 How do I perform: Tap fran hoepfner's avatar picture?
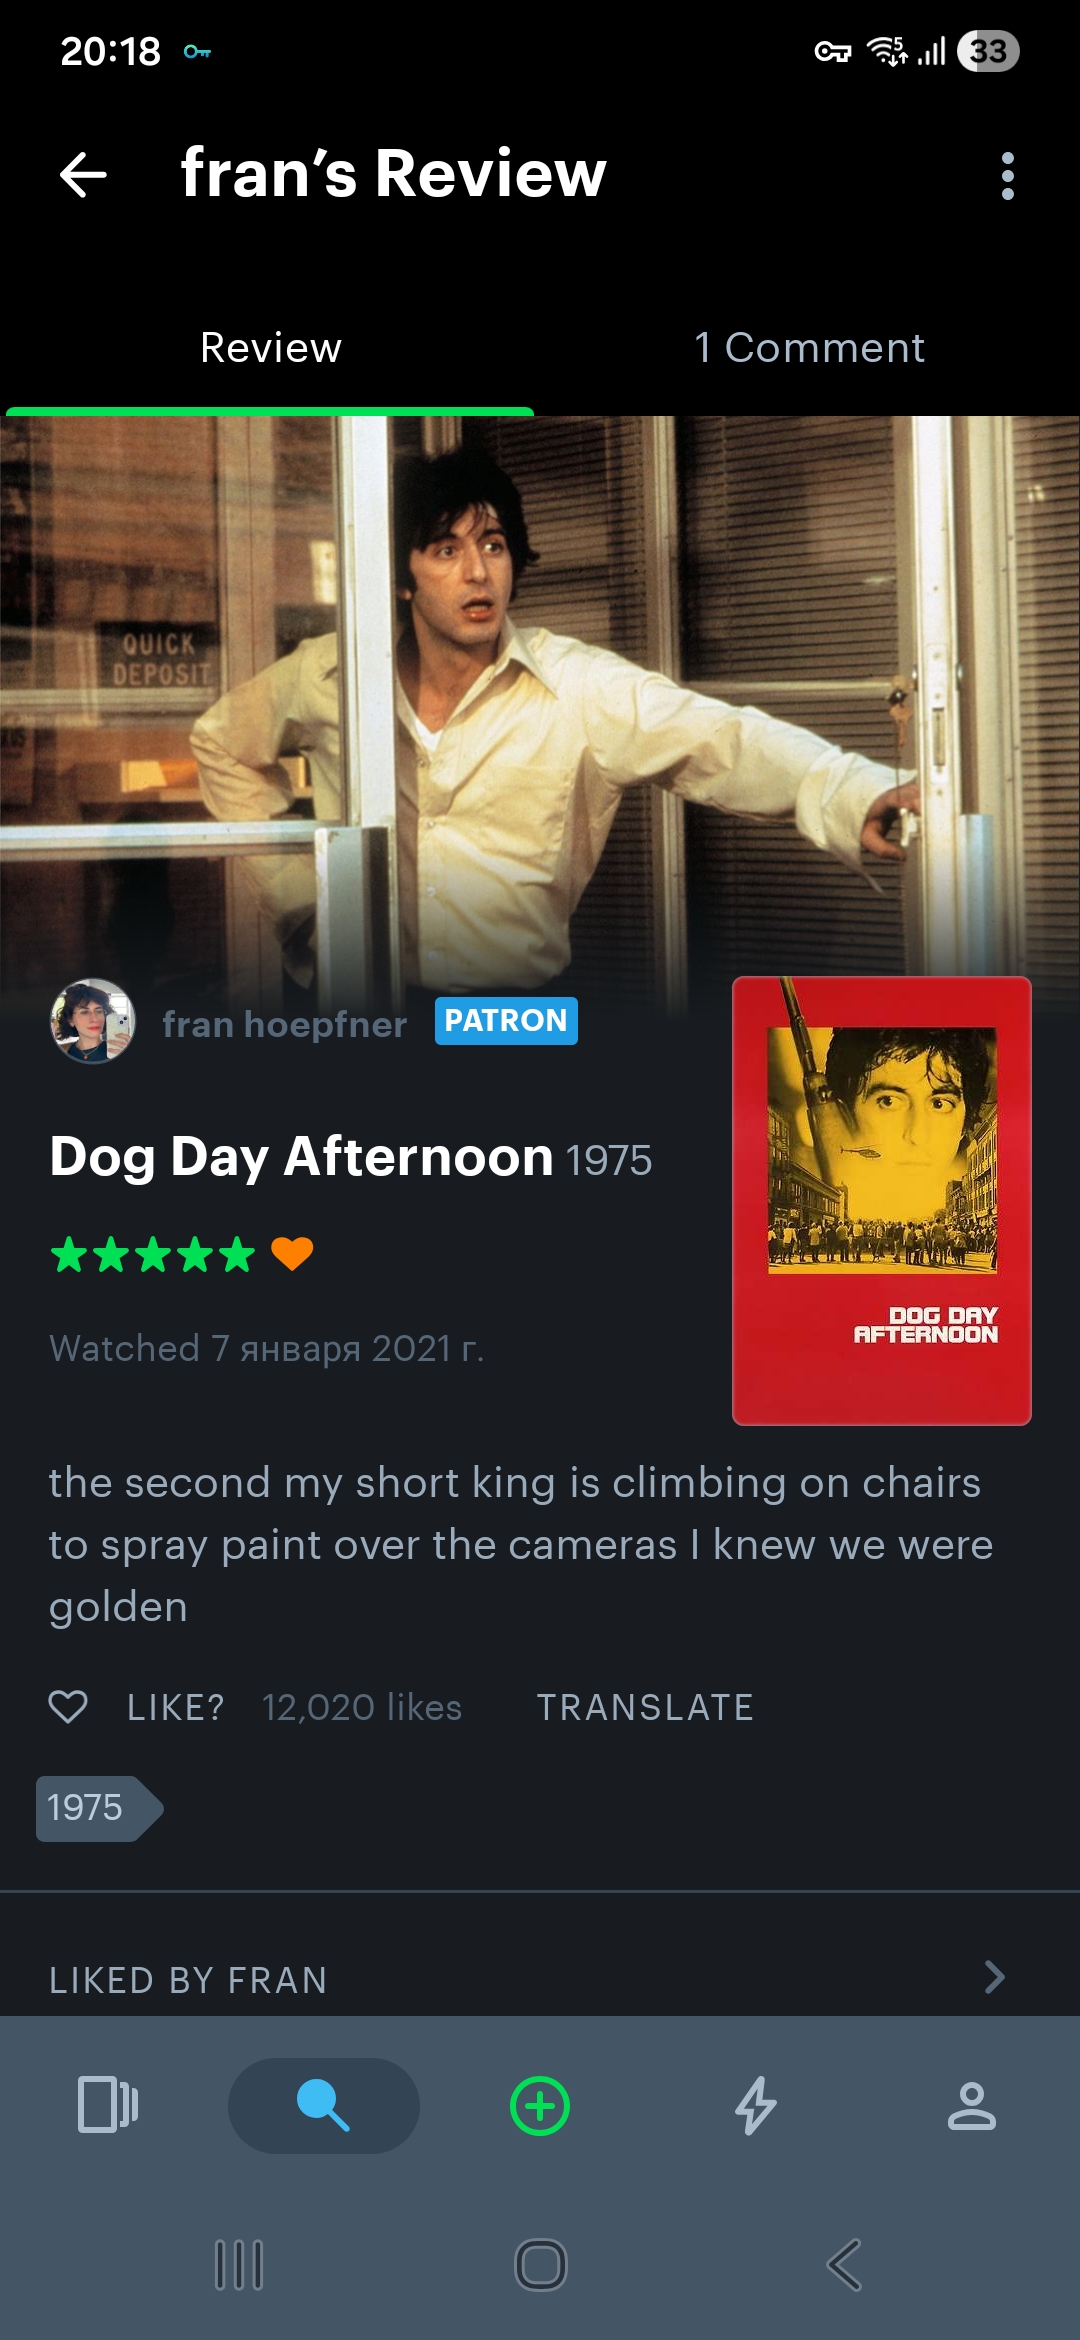tap(93, 1021)
